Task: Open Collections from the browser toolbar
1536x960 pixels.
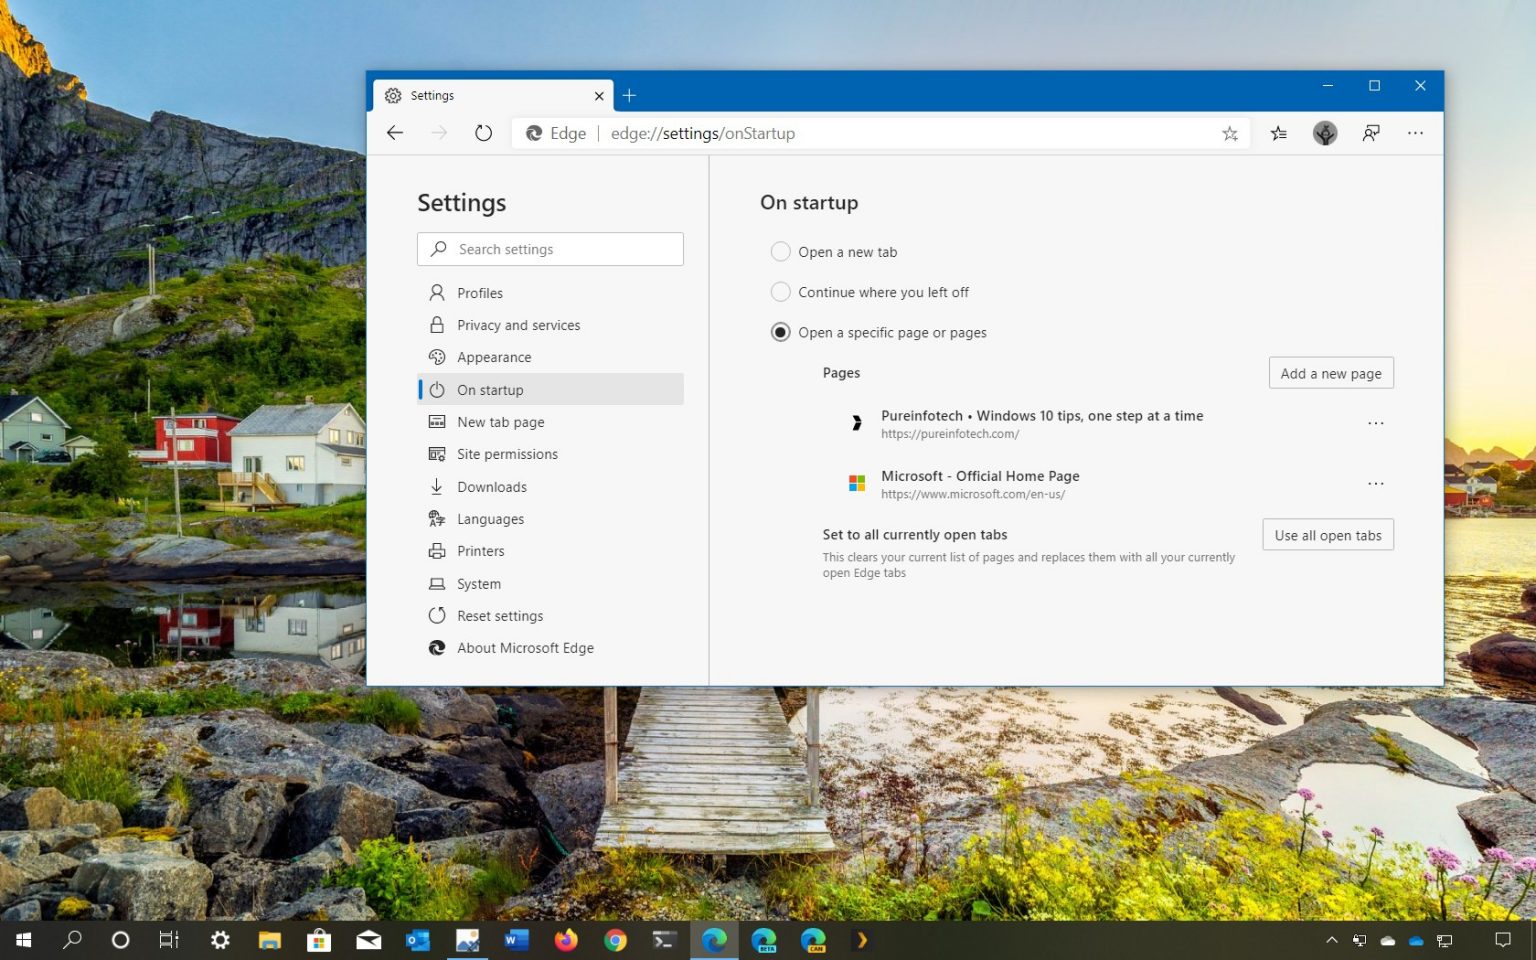Action: point(1279,133)
